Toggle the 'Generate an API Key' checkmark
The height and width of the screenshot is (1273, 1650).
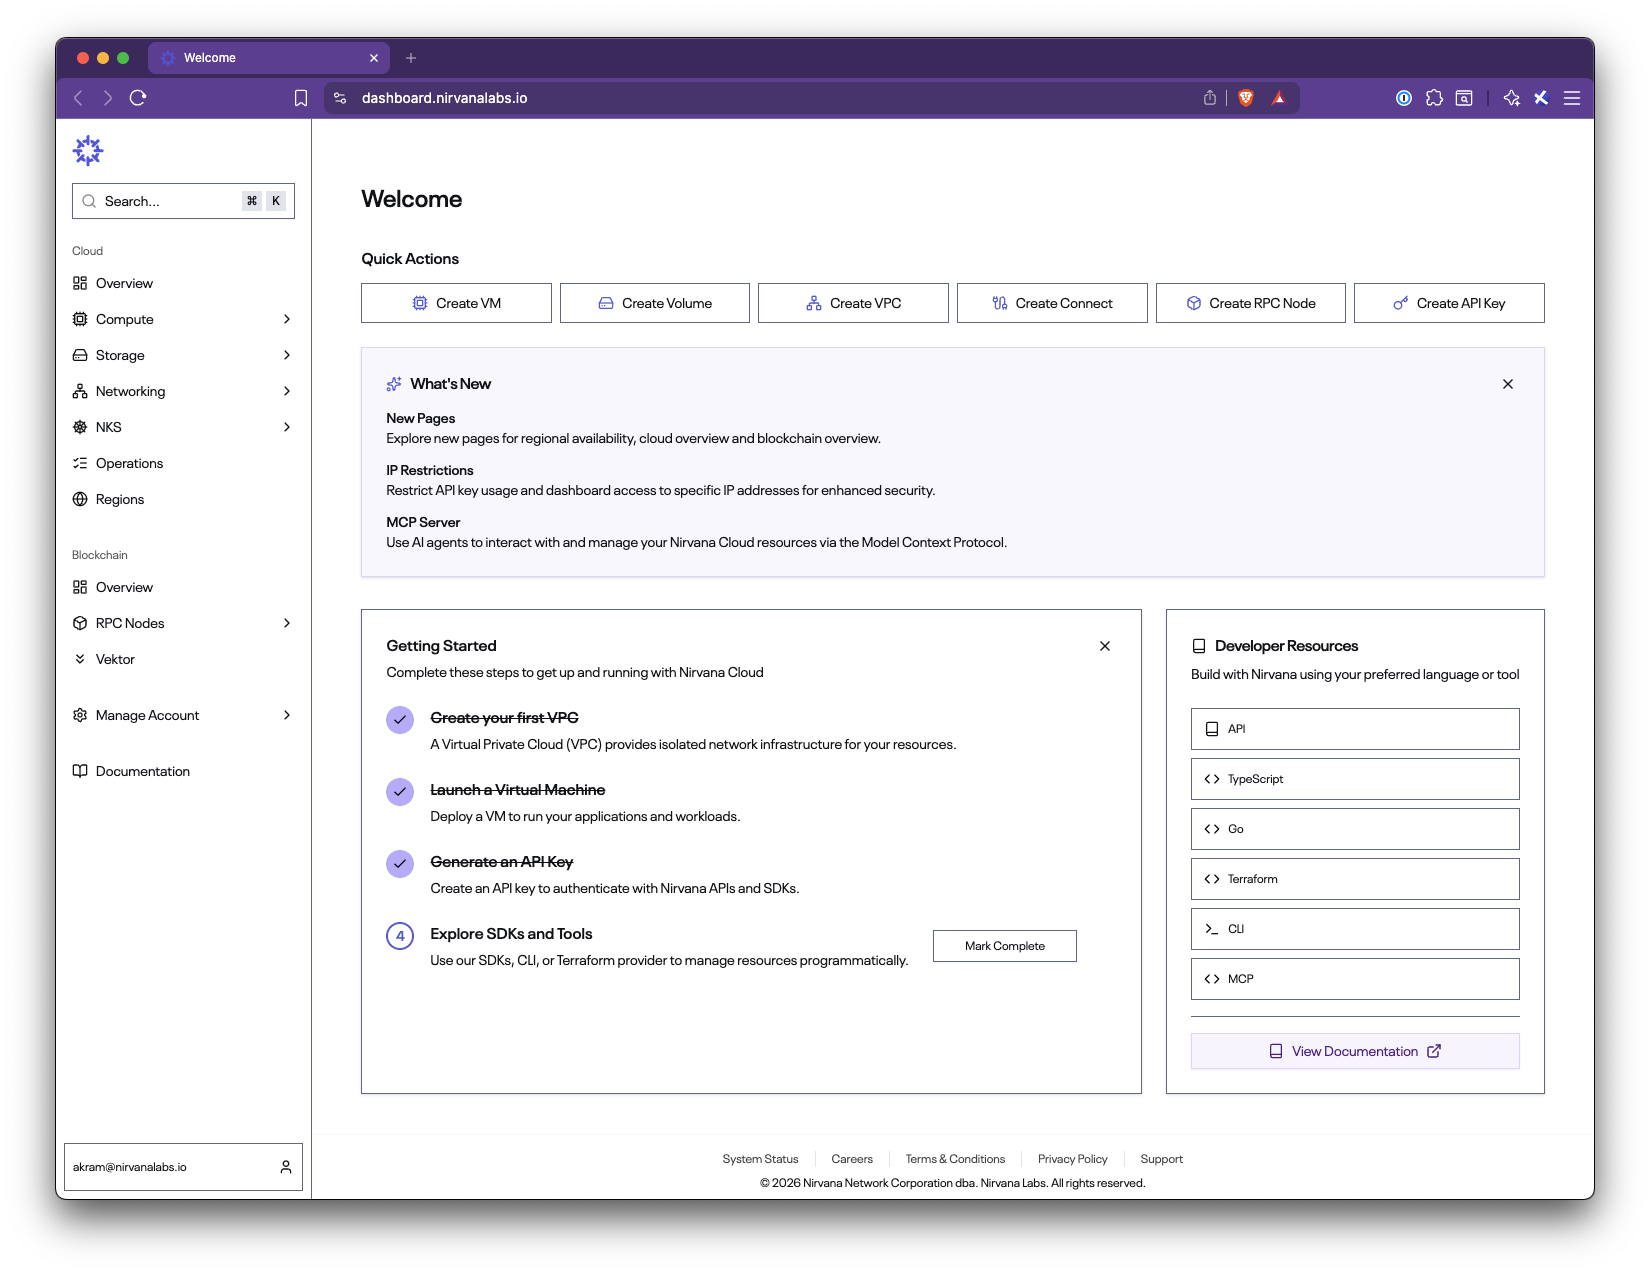click(400, 863)
